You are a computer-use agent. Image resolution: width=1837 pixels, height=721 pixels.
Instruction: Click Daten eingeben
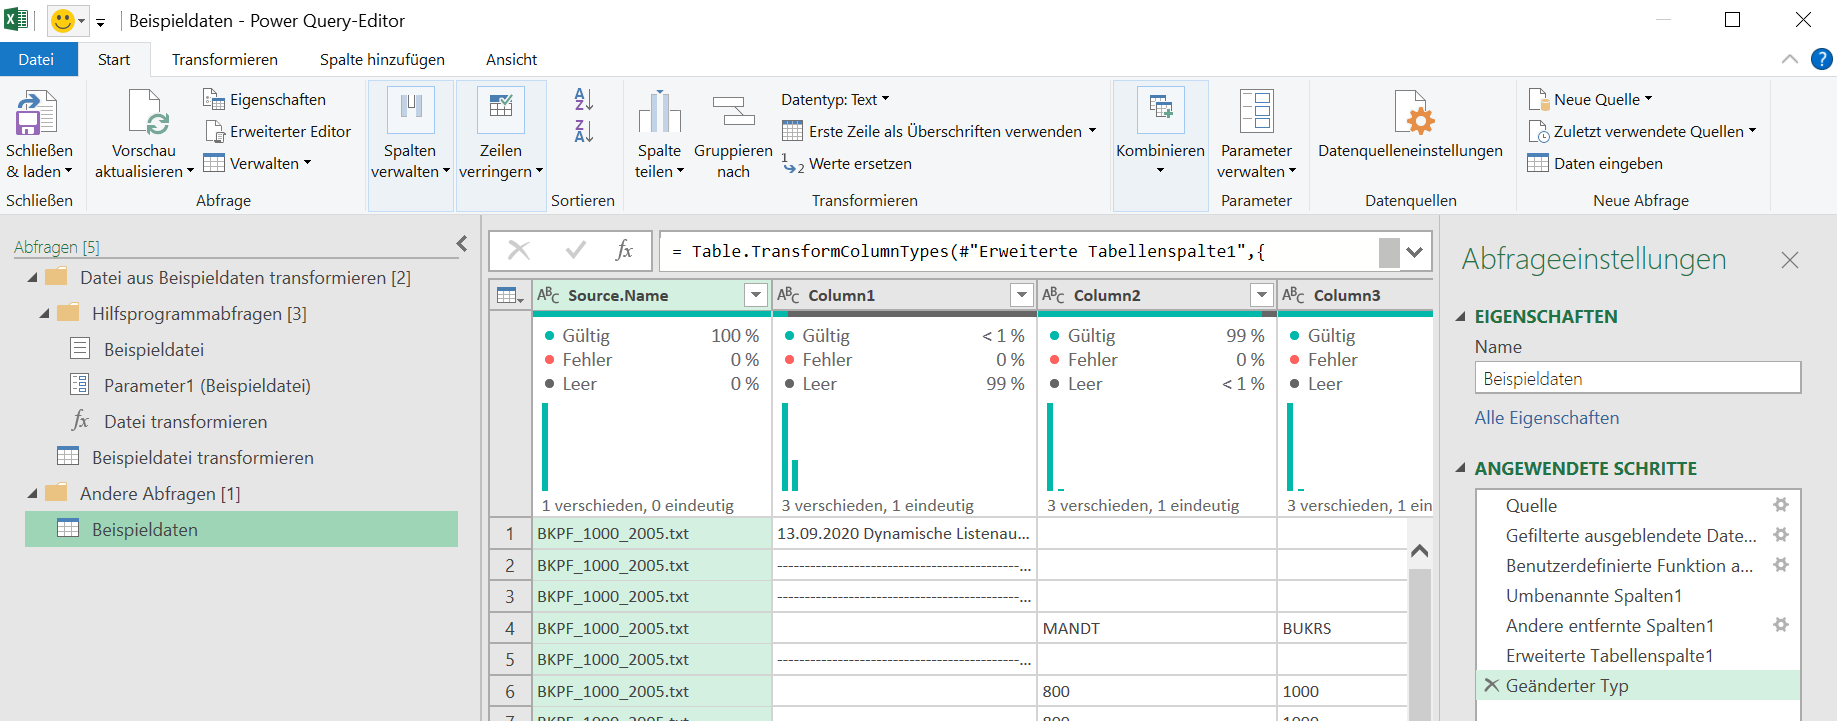(x=1595, y=163)
